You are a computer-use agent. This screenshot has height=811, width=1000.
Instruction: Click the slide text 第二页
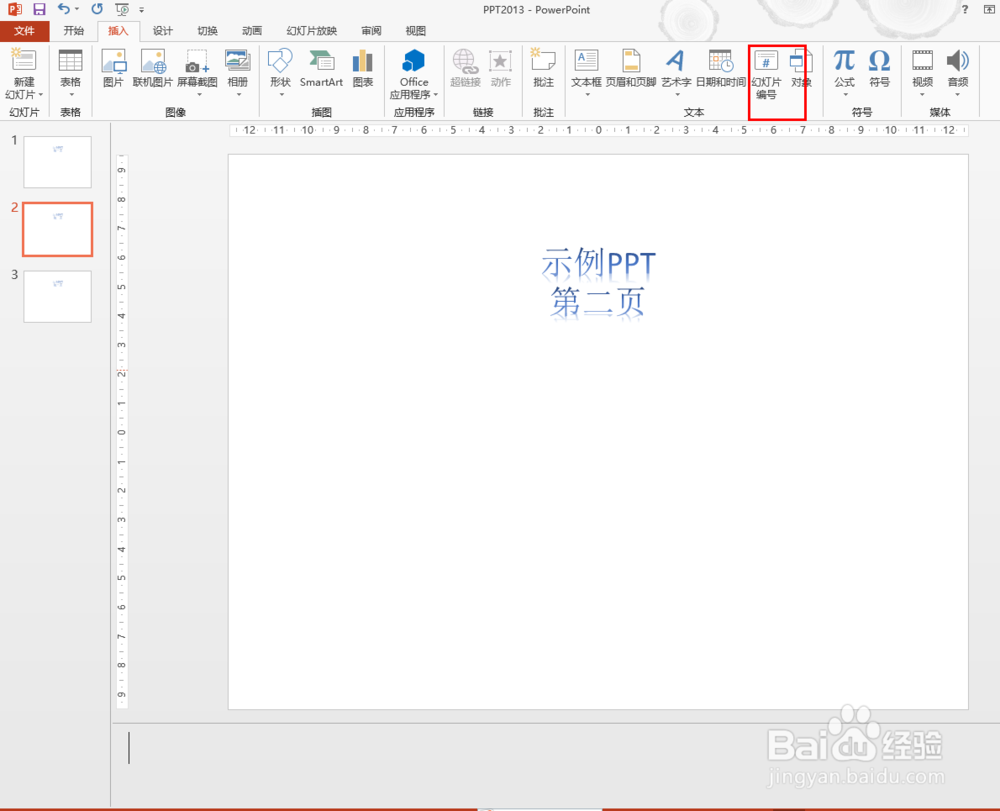click(x=598, y=302)
